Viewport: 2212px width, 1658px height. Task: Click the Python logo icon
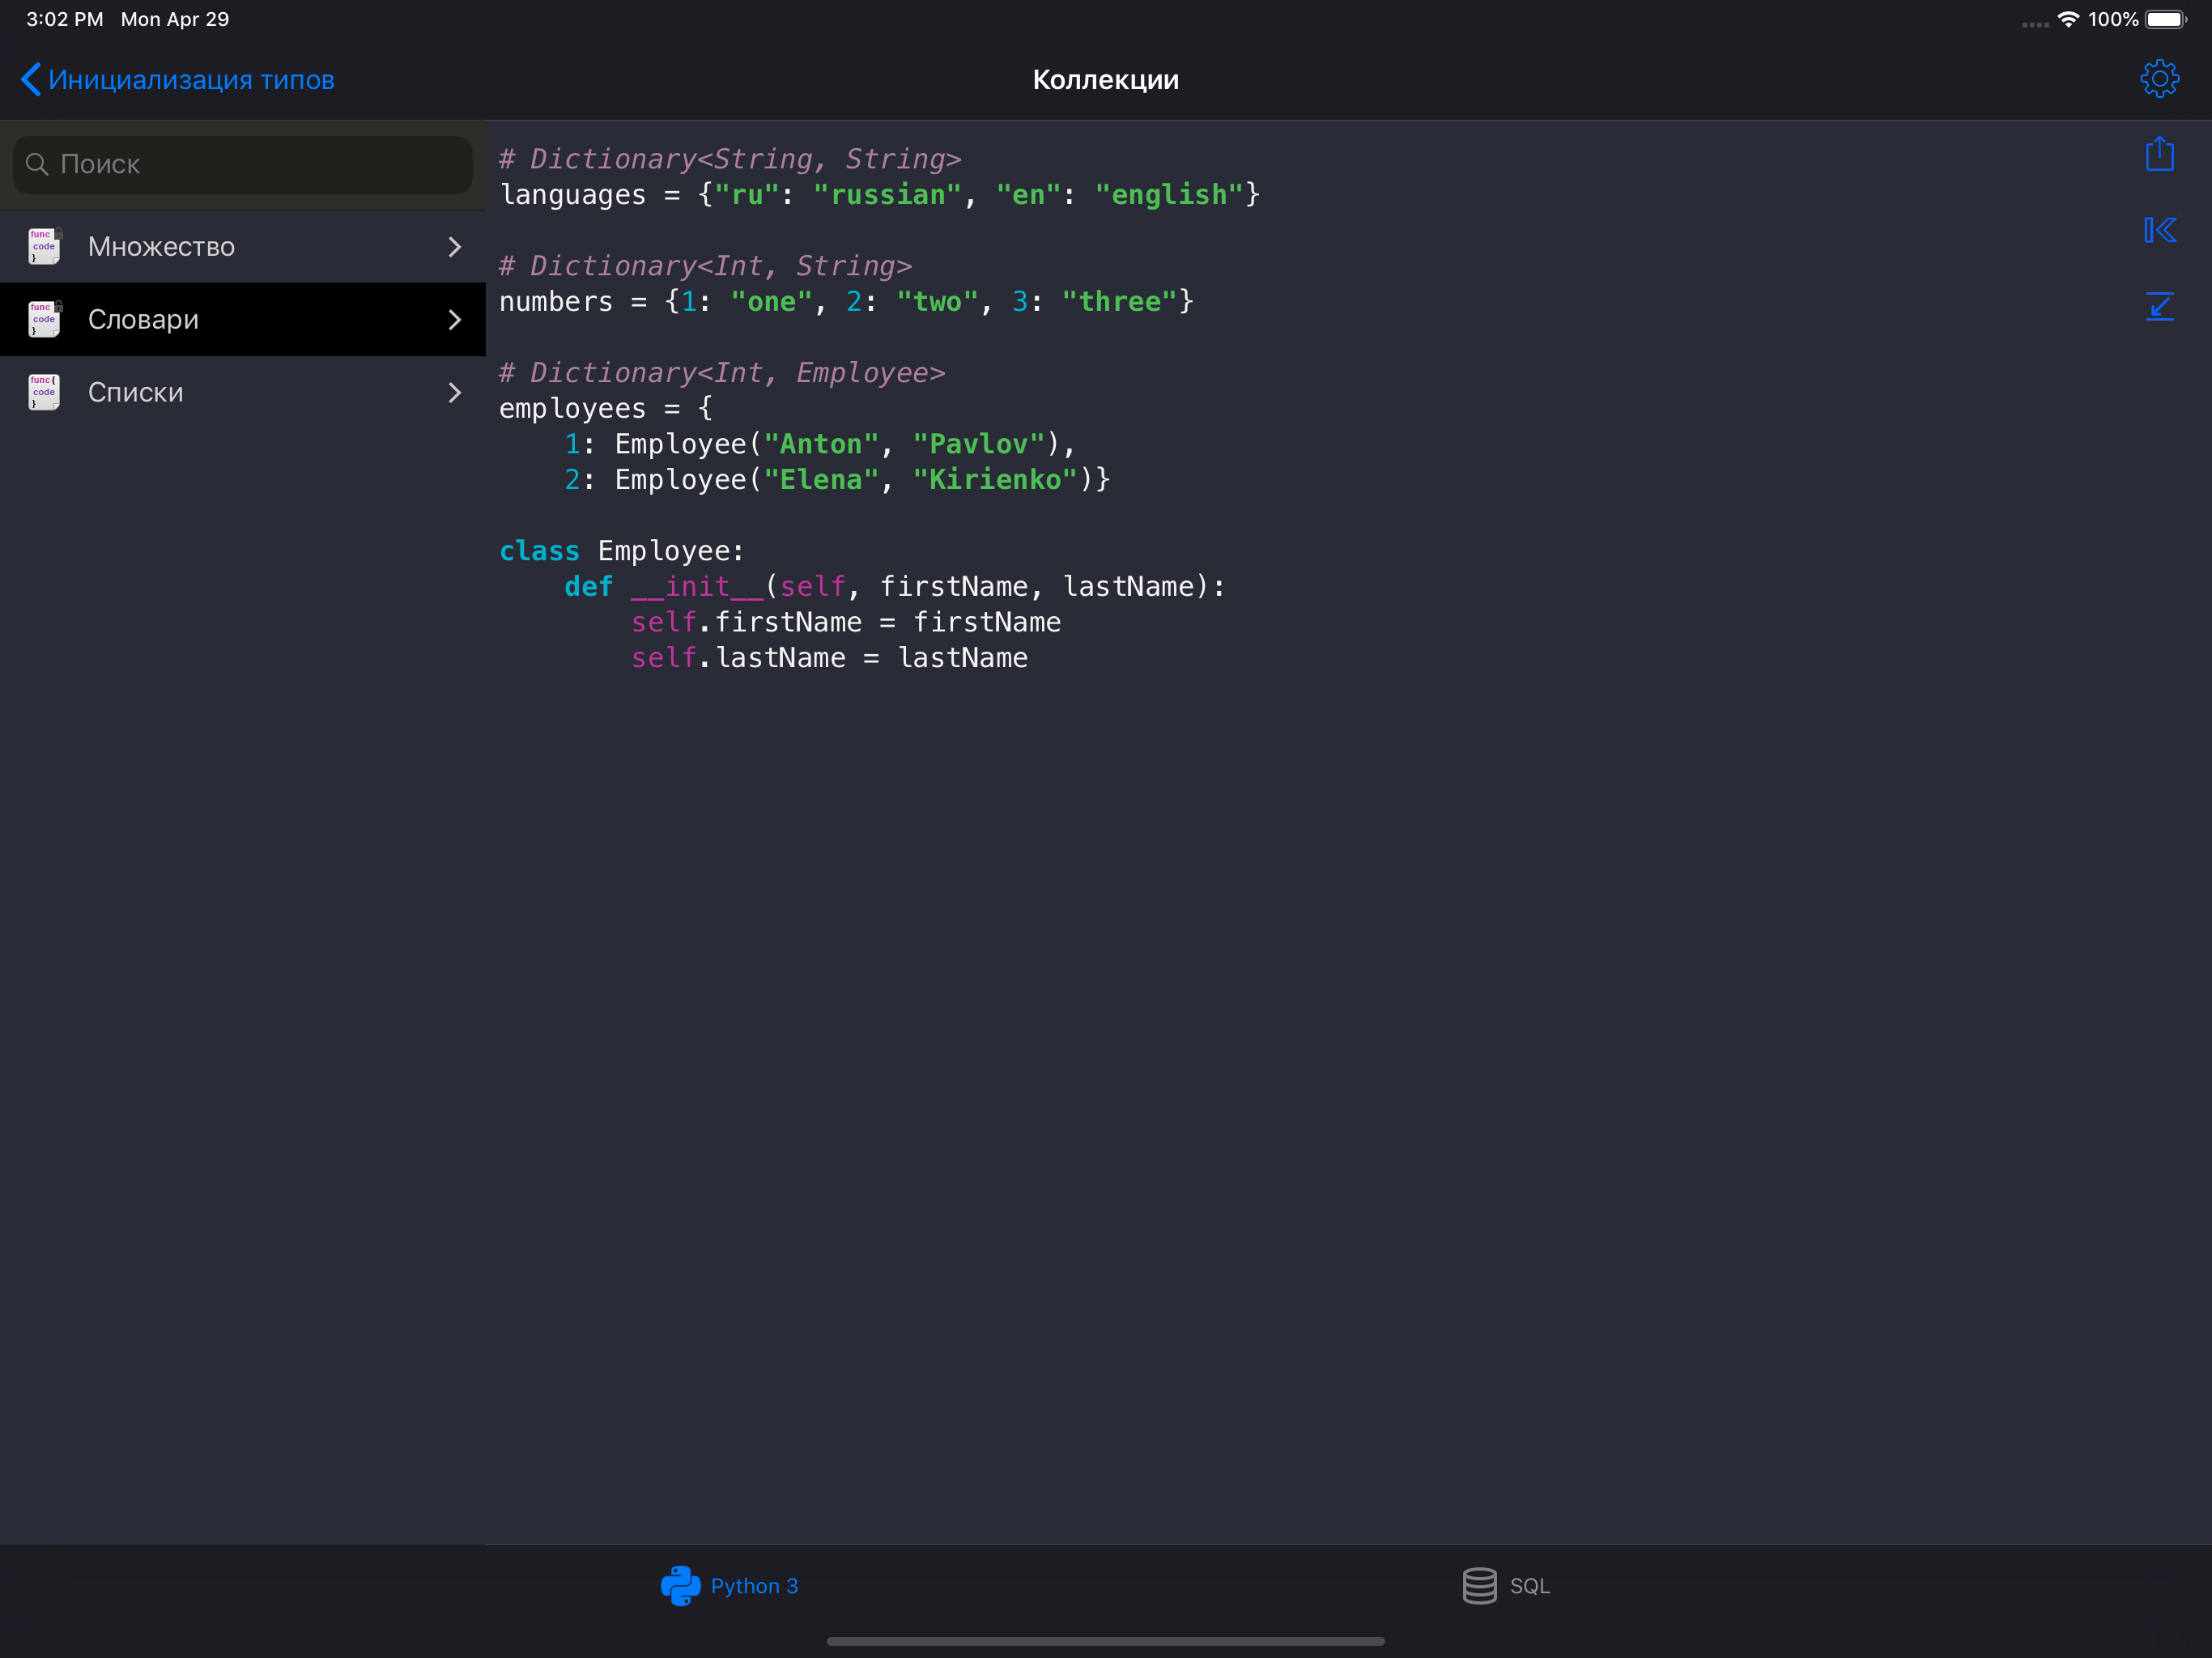(x=680, y=1585)
